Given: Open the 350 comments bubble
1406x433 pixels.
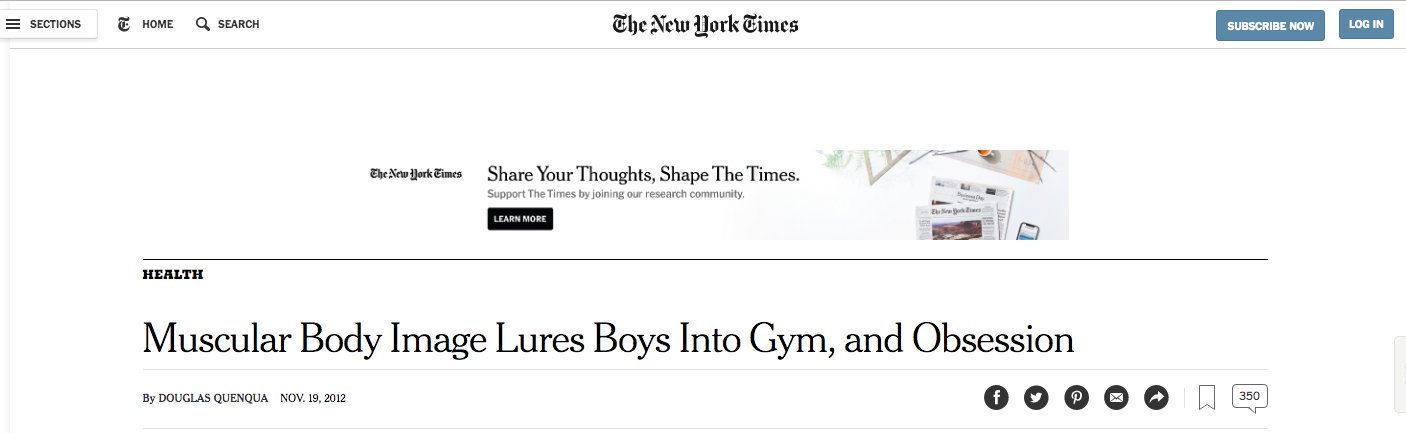Looking at the screenshot, I should pyautogui.click(x=1249, y=397).
